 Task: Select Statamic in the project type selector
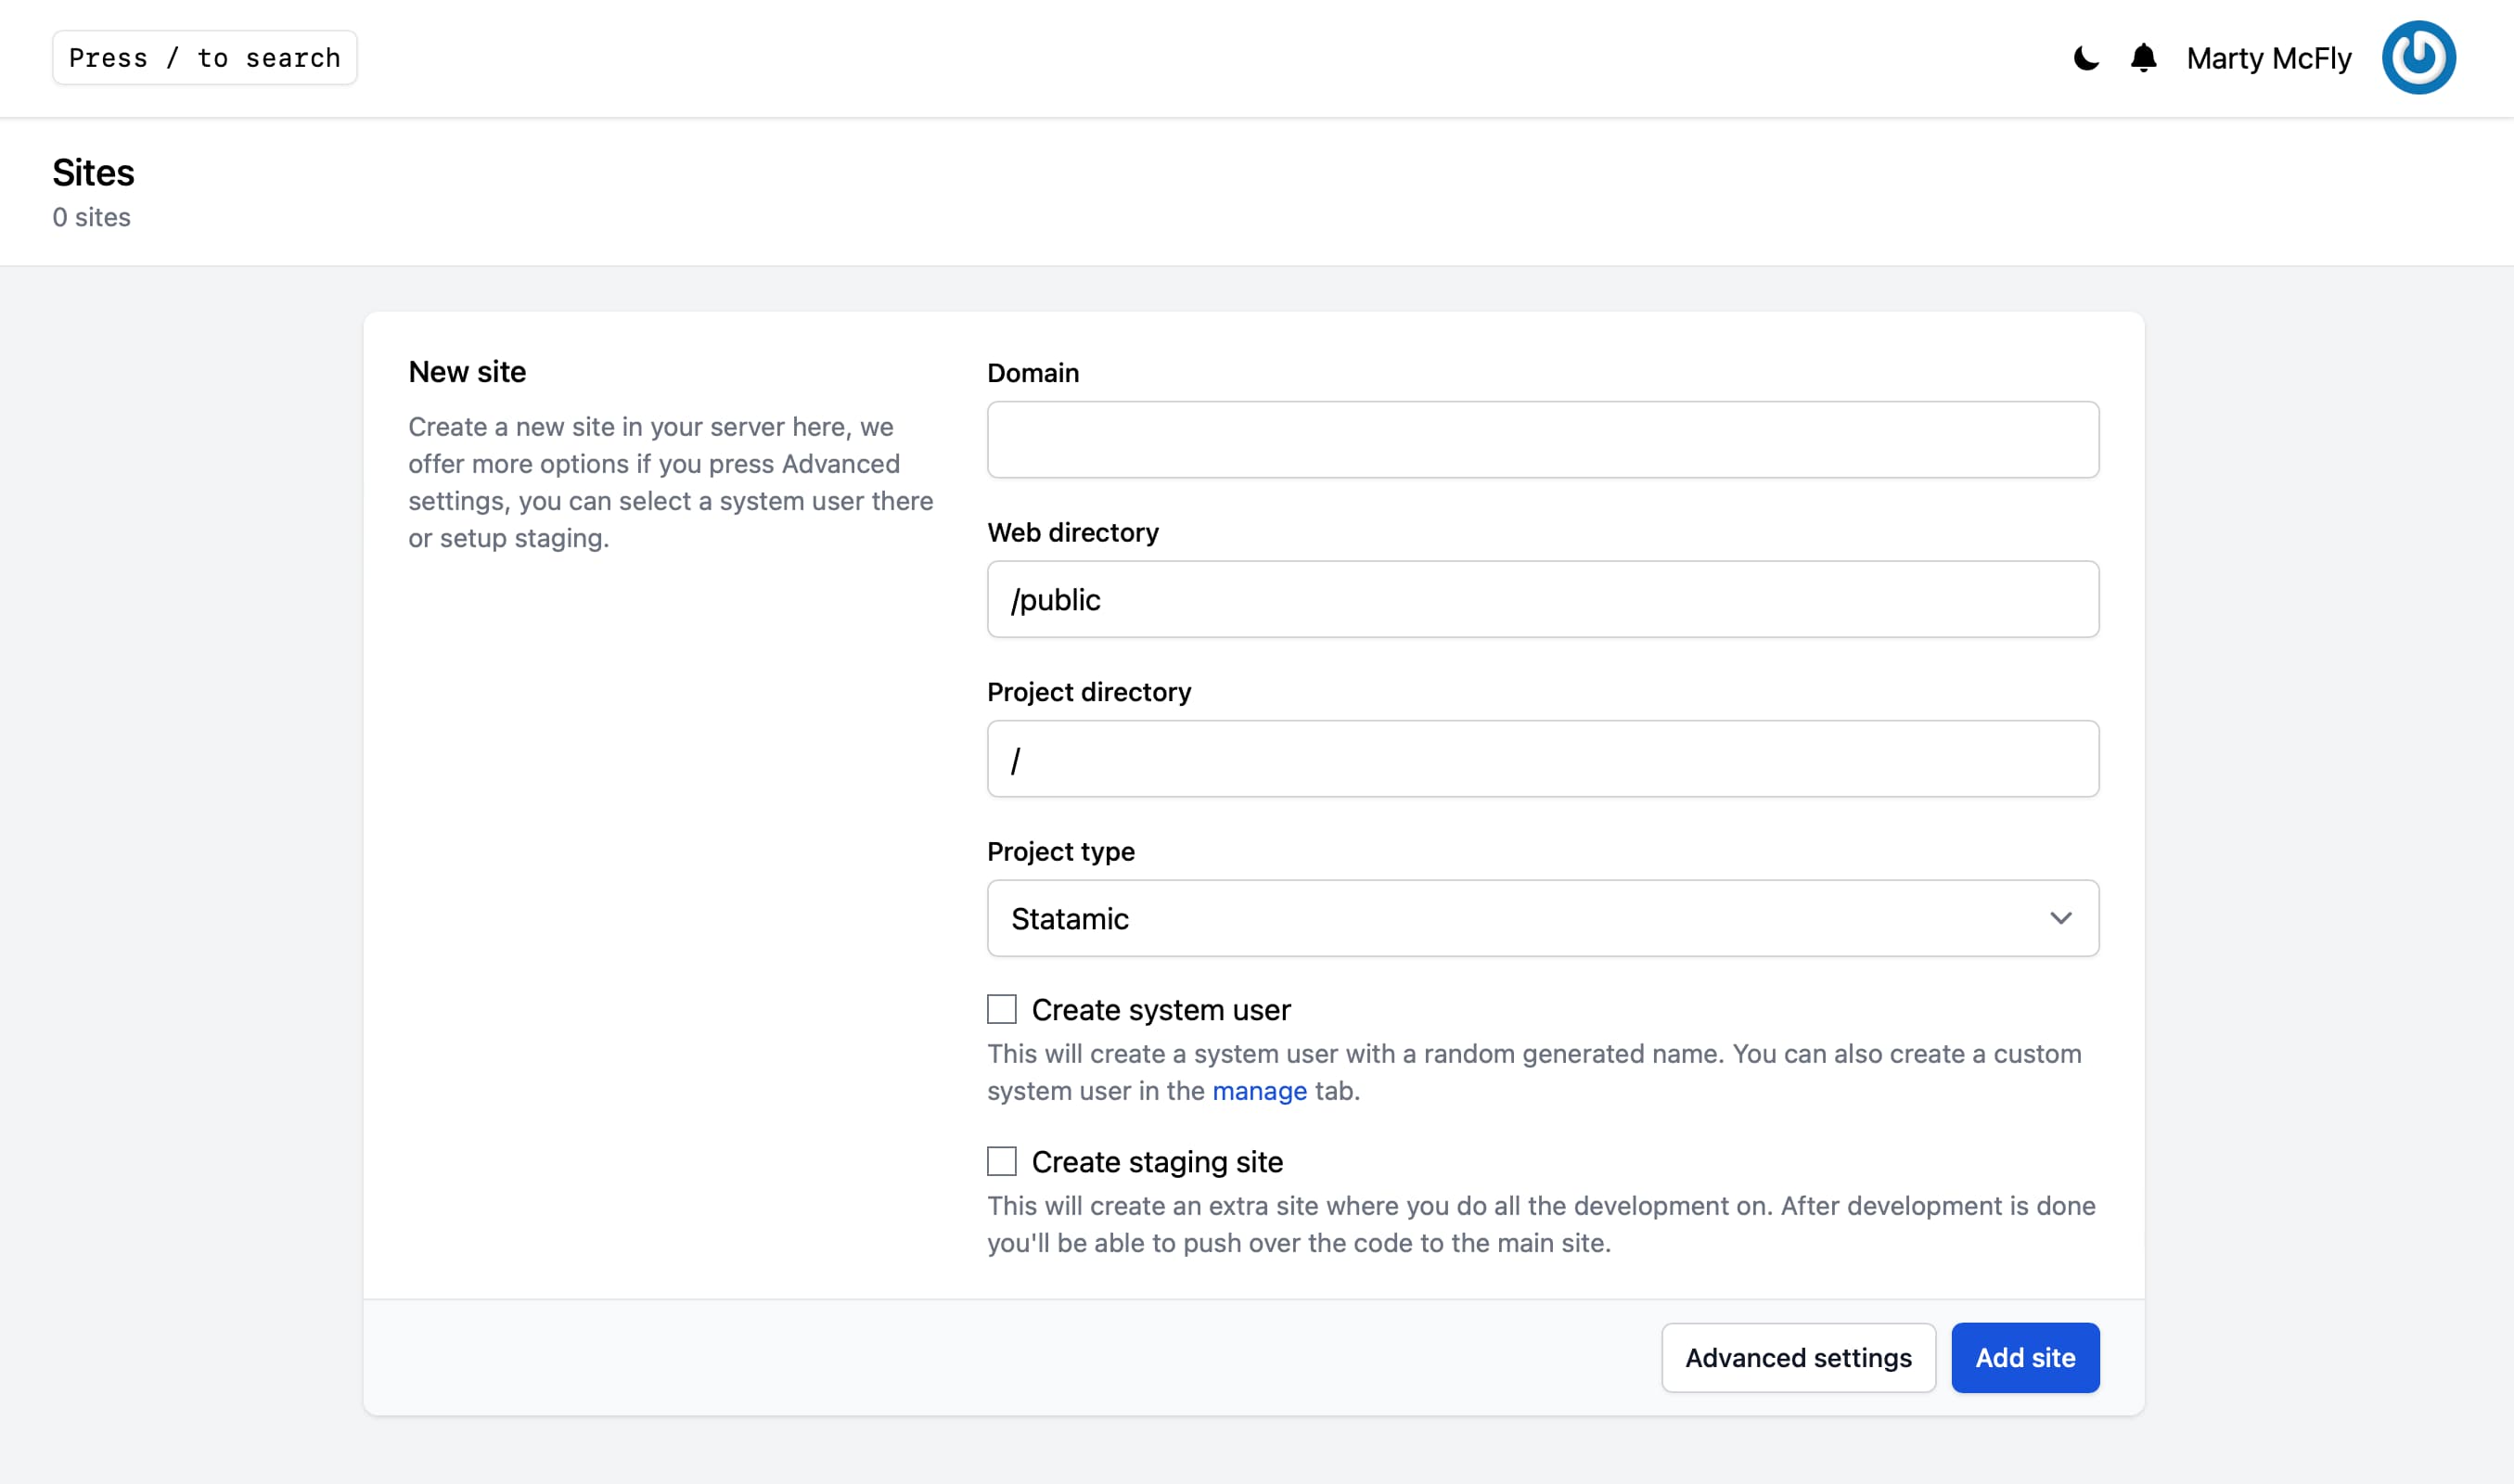click(x=1069, y=918)
